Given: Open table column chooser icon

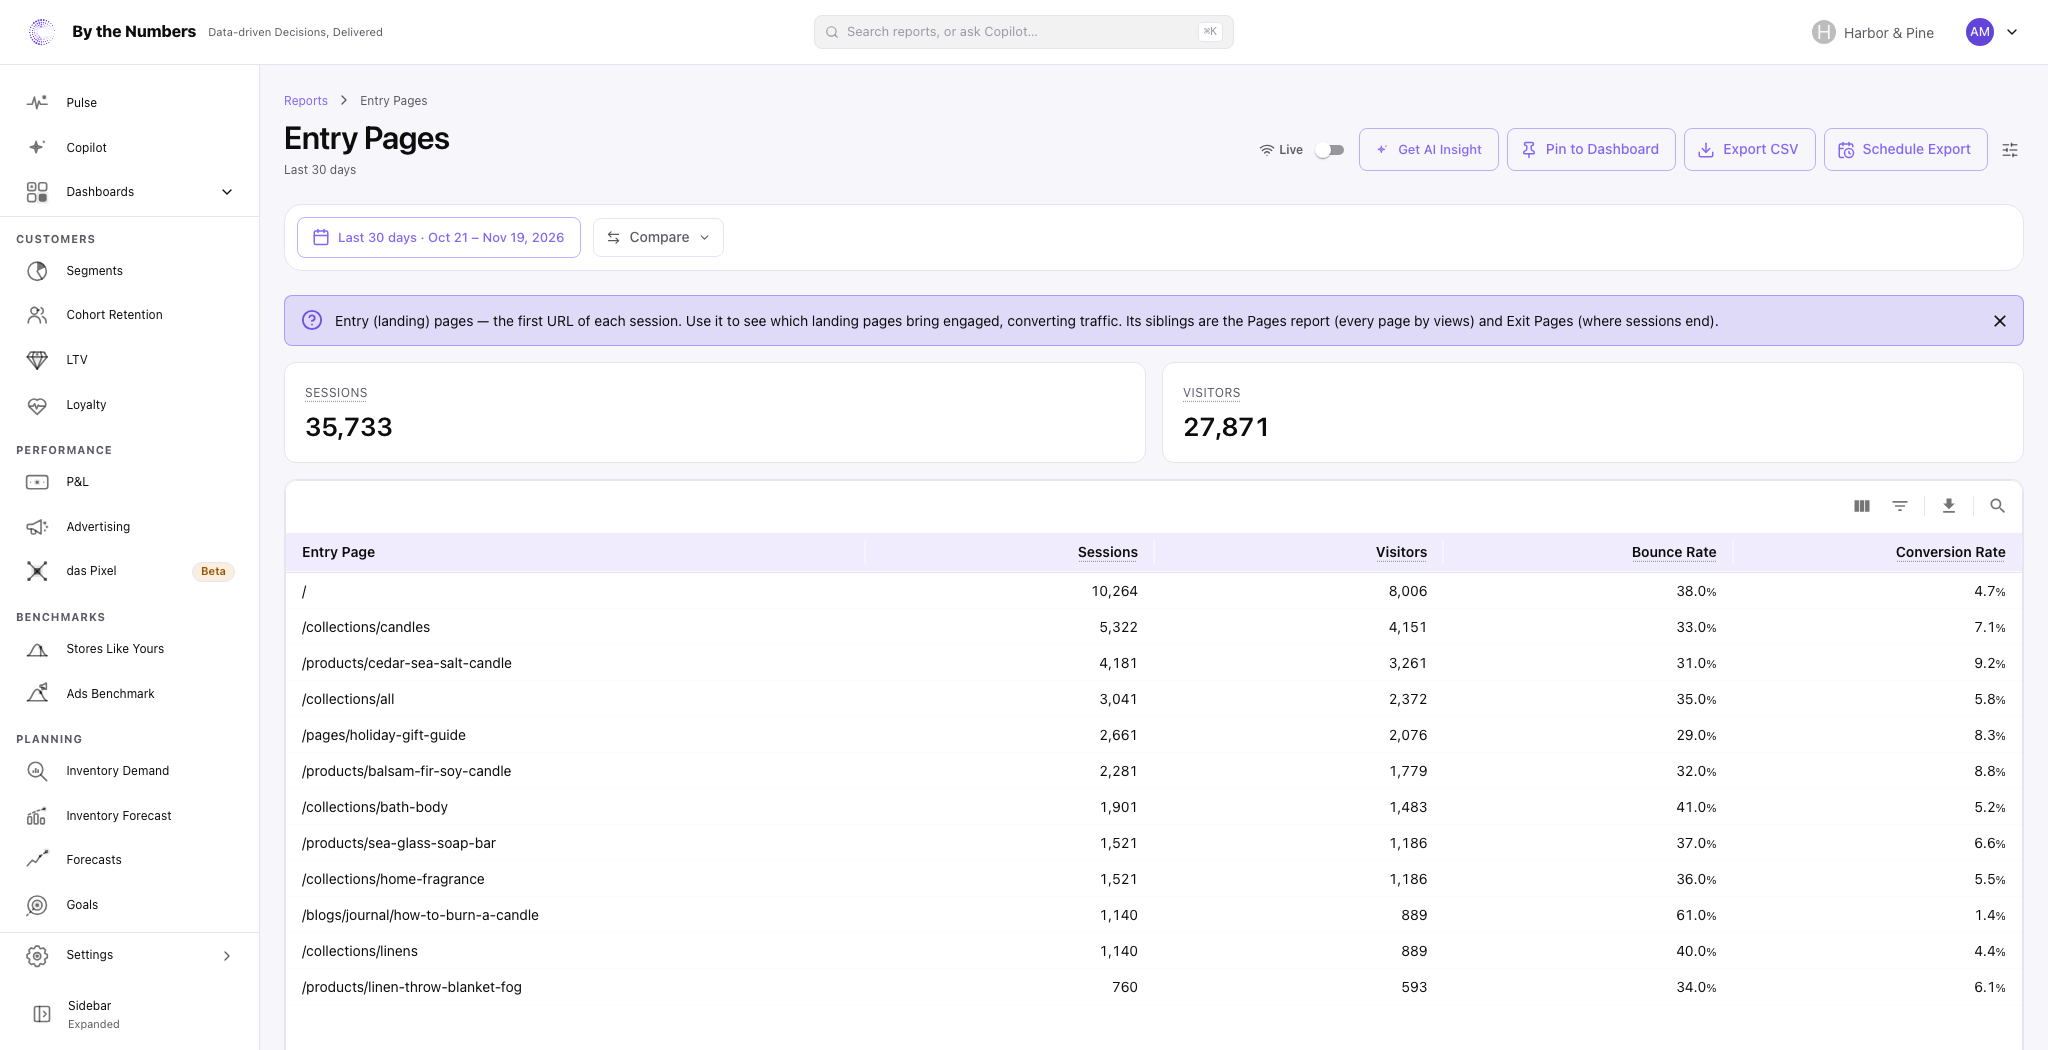Looking at the screenshot, I should point(1862,506).
